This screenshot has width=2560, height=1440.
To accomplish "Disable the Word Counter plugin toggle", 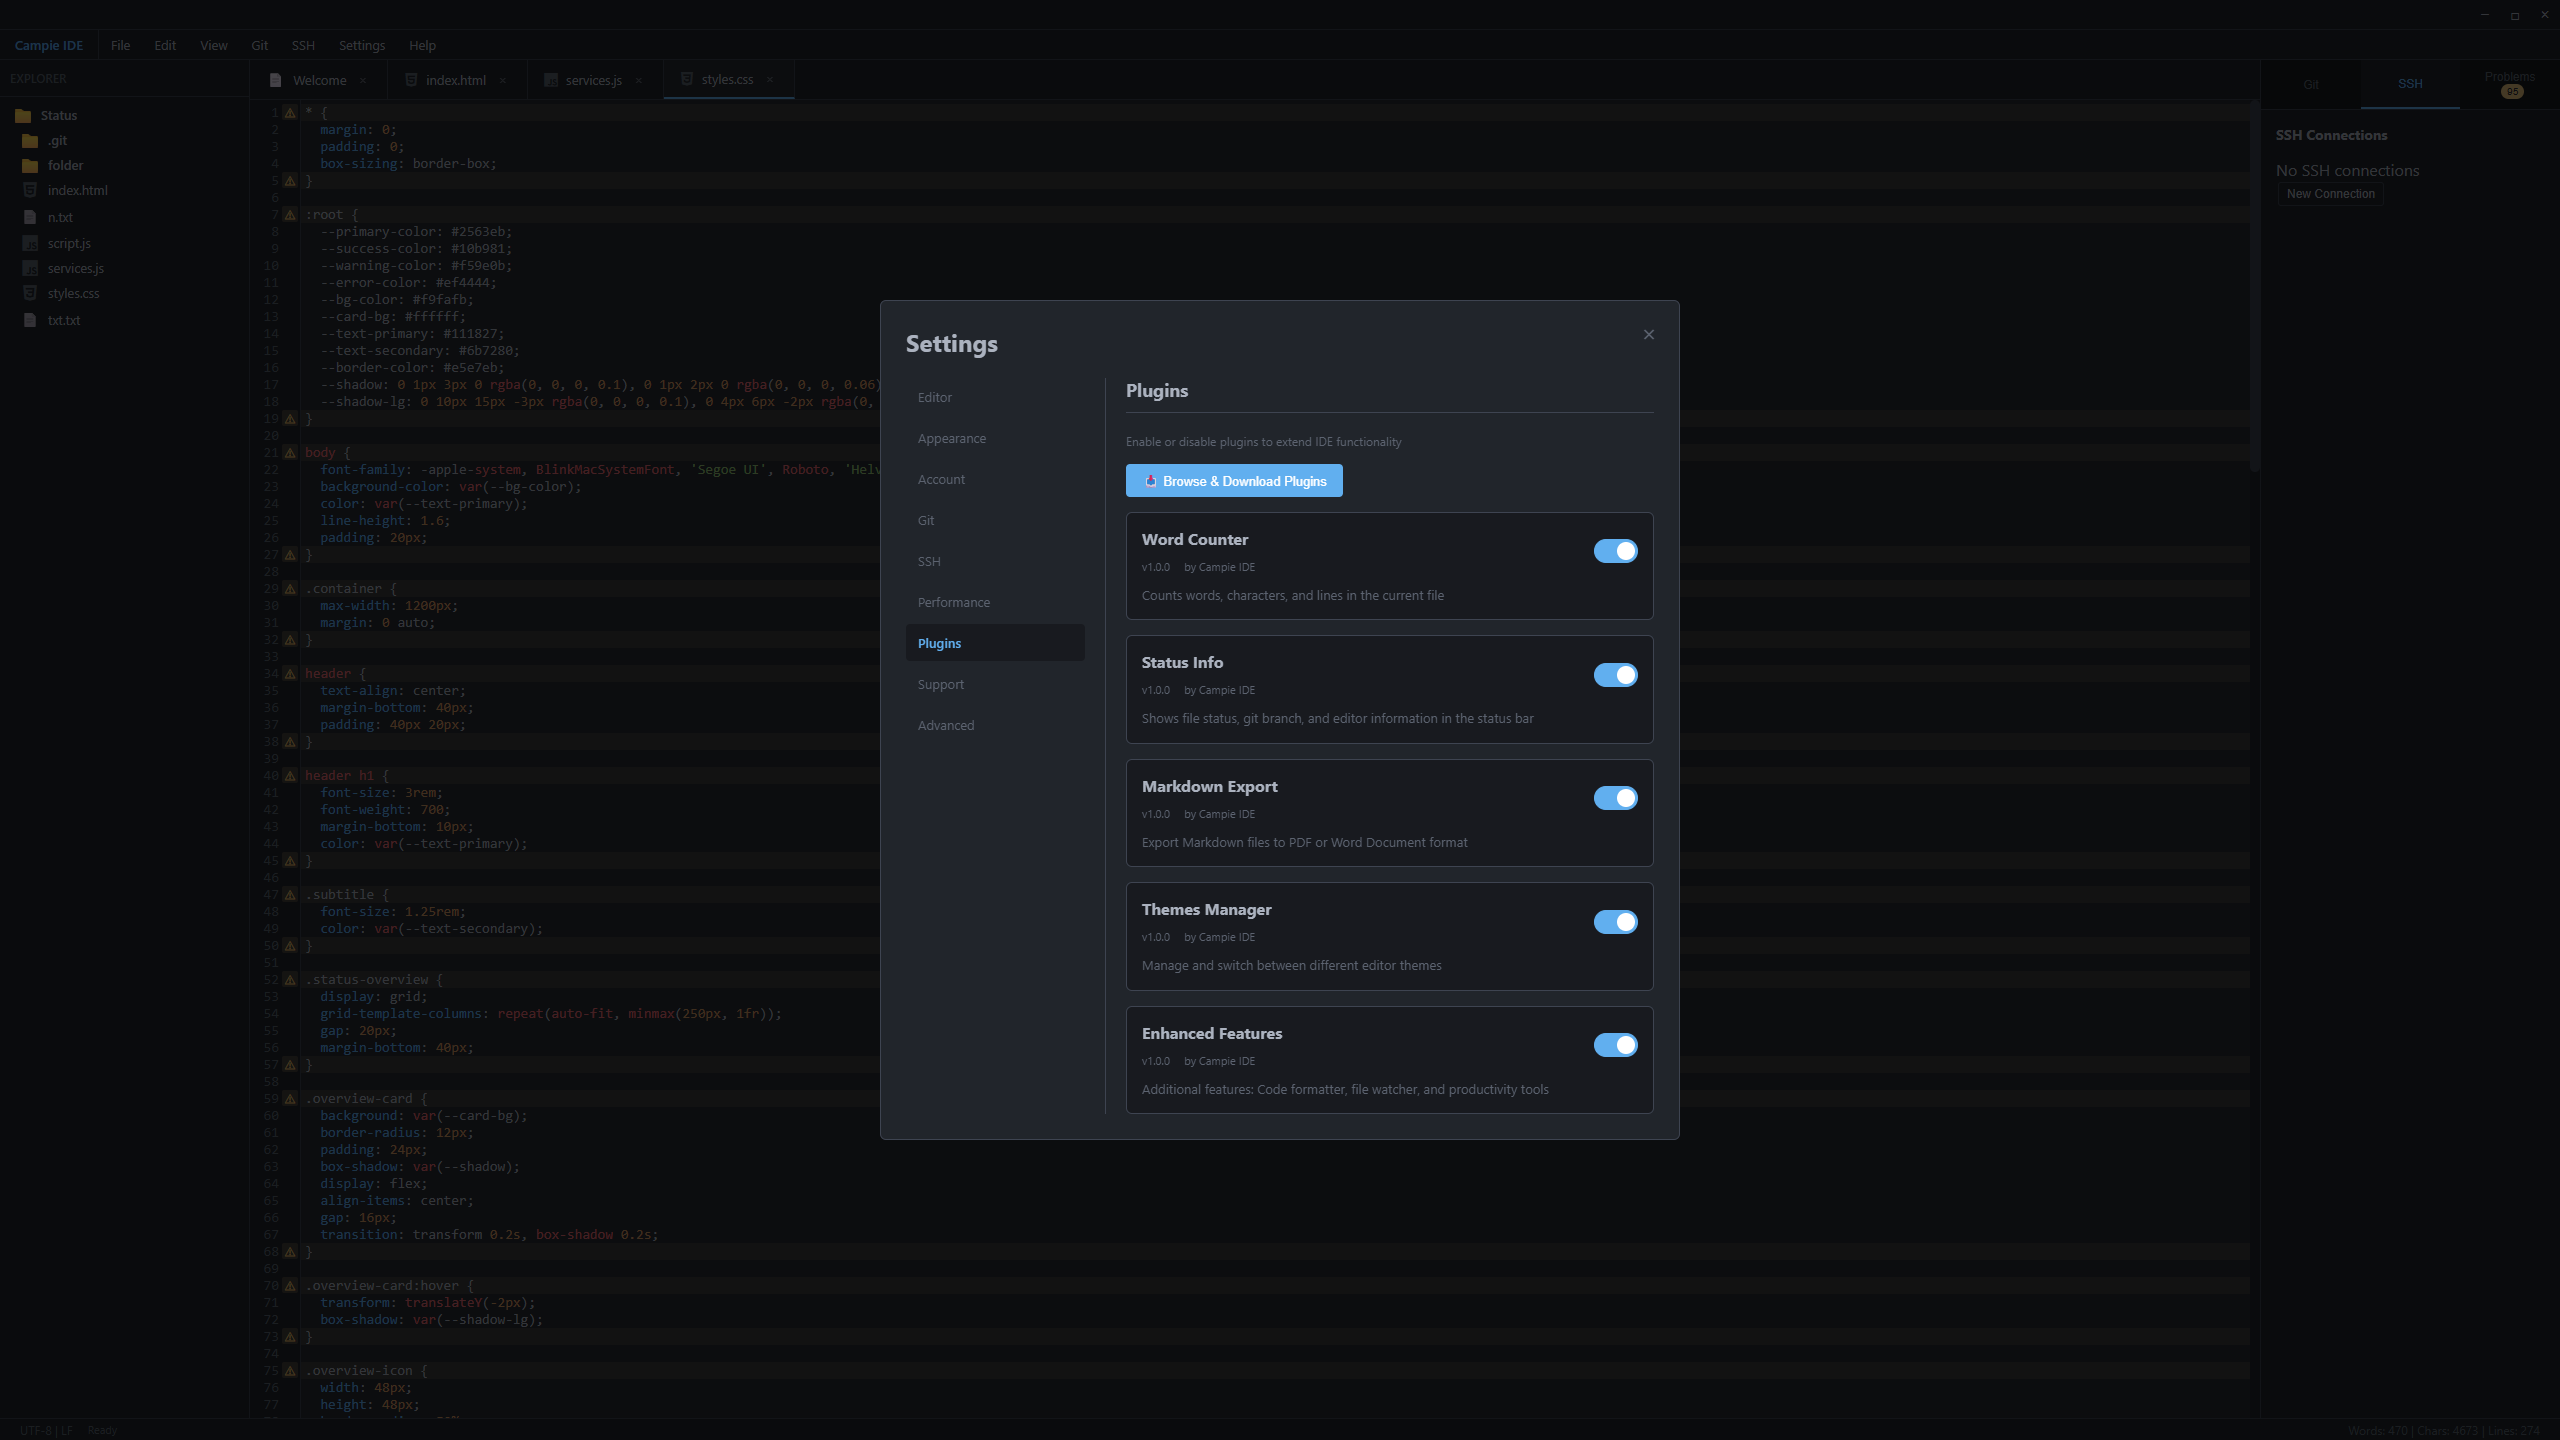I will (x=1615, y=551).
